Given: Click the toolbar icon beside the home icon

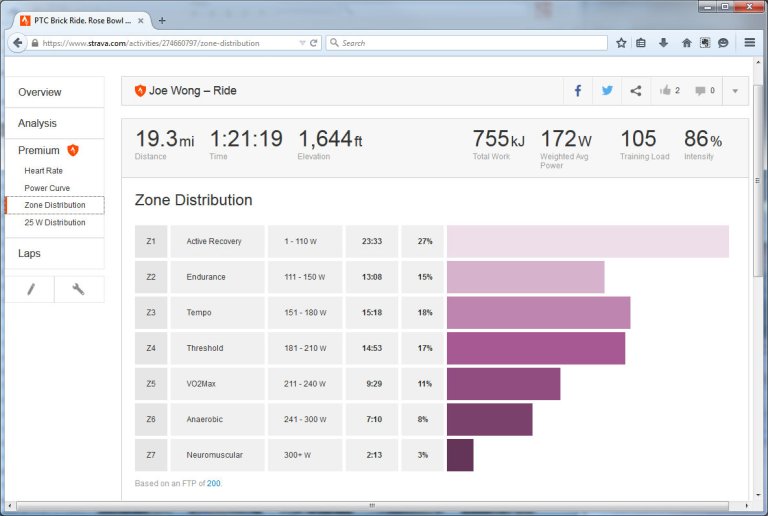Looking at the screenshot, I should tap(705, 43).
